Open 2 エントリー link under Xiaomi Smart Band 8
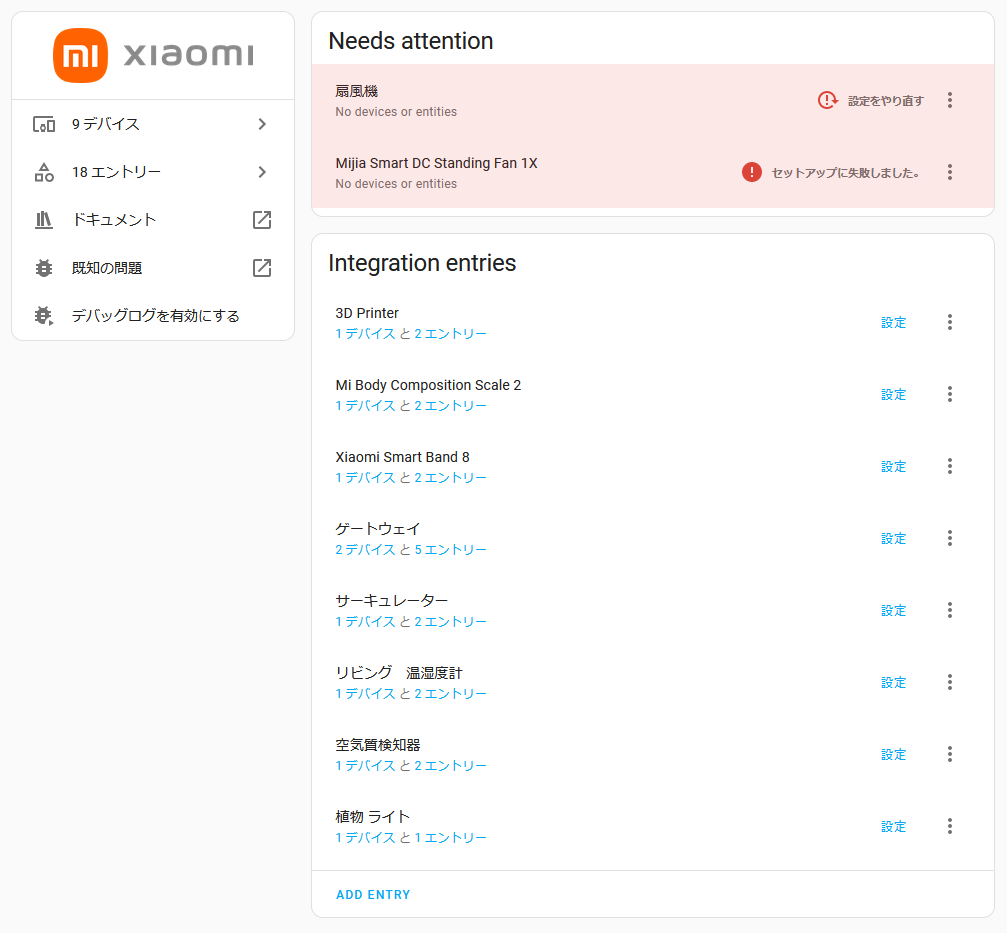1007x933 pixels. point(450,477)
